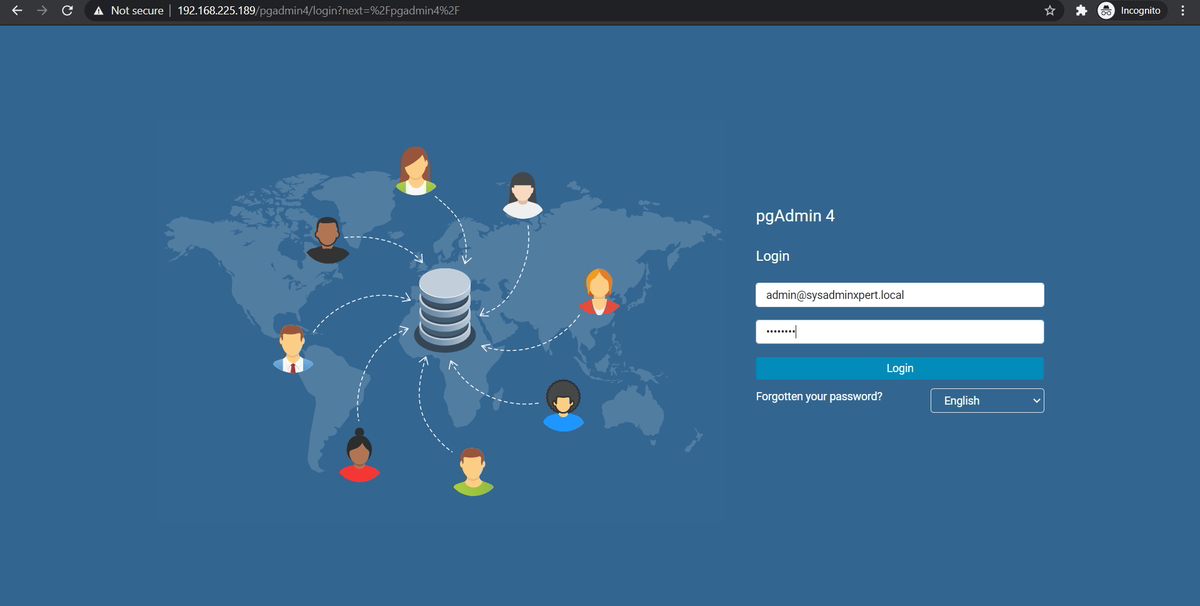Click the blue woman avatar illustration

tap(562, 405)
